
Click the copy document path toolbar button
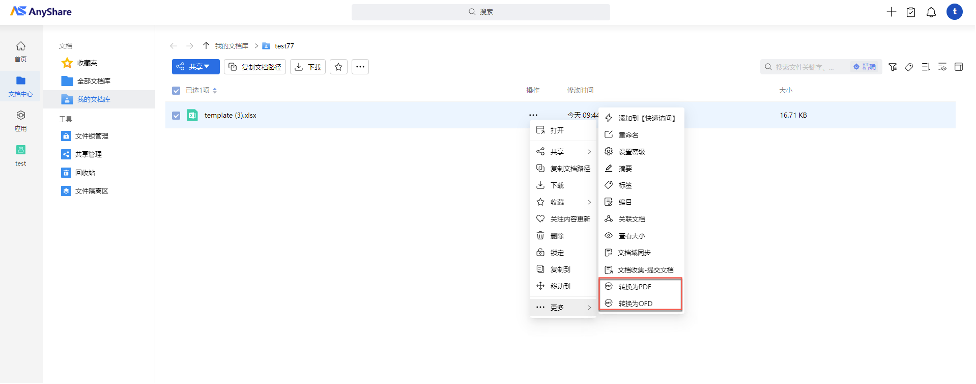click(255, 67)
